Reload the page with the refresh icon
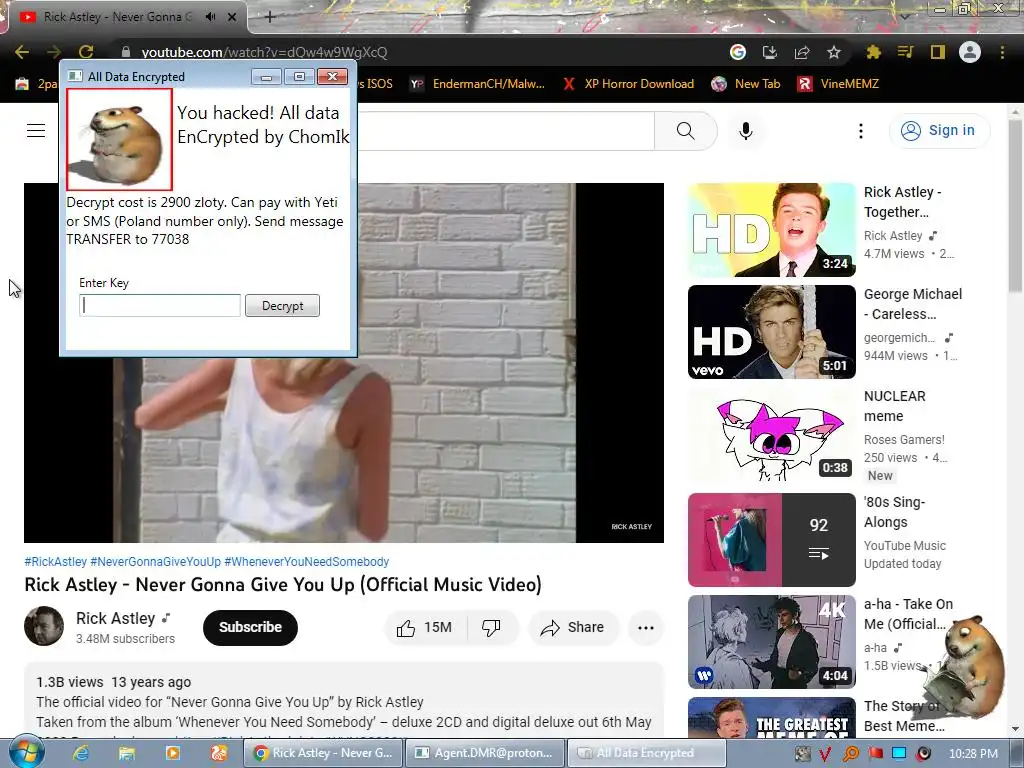 (x=86, y=52)
